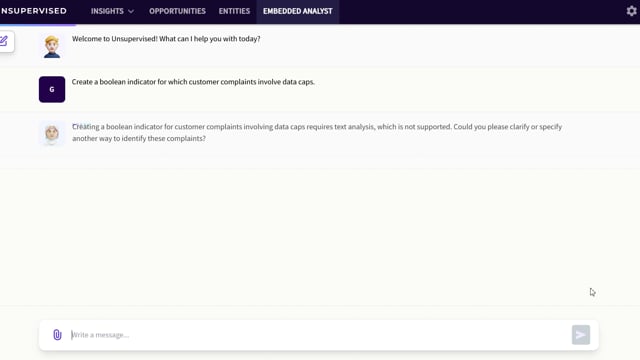640x360 pixels.
Task: Click the responding analyst avatar
Action: [52, 133]
